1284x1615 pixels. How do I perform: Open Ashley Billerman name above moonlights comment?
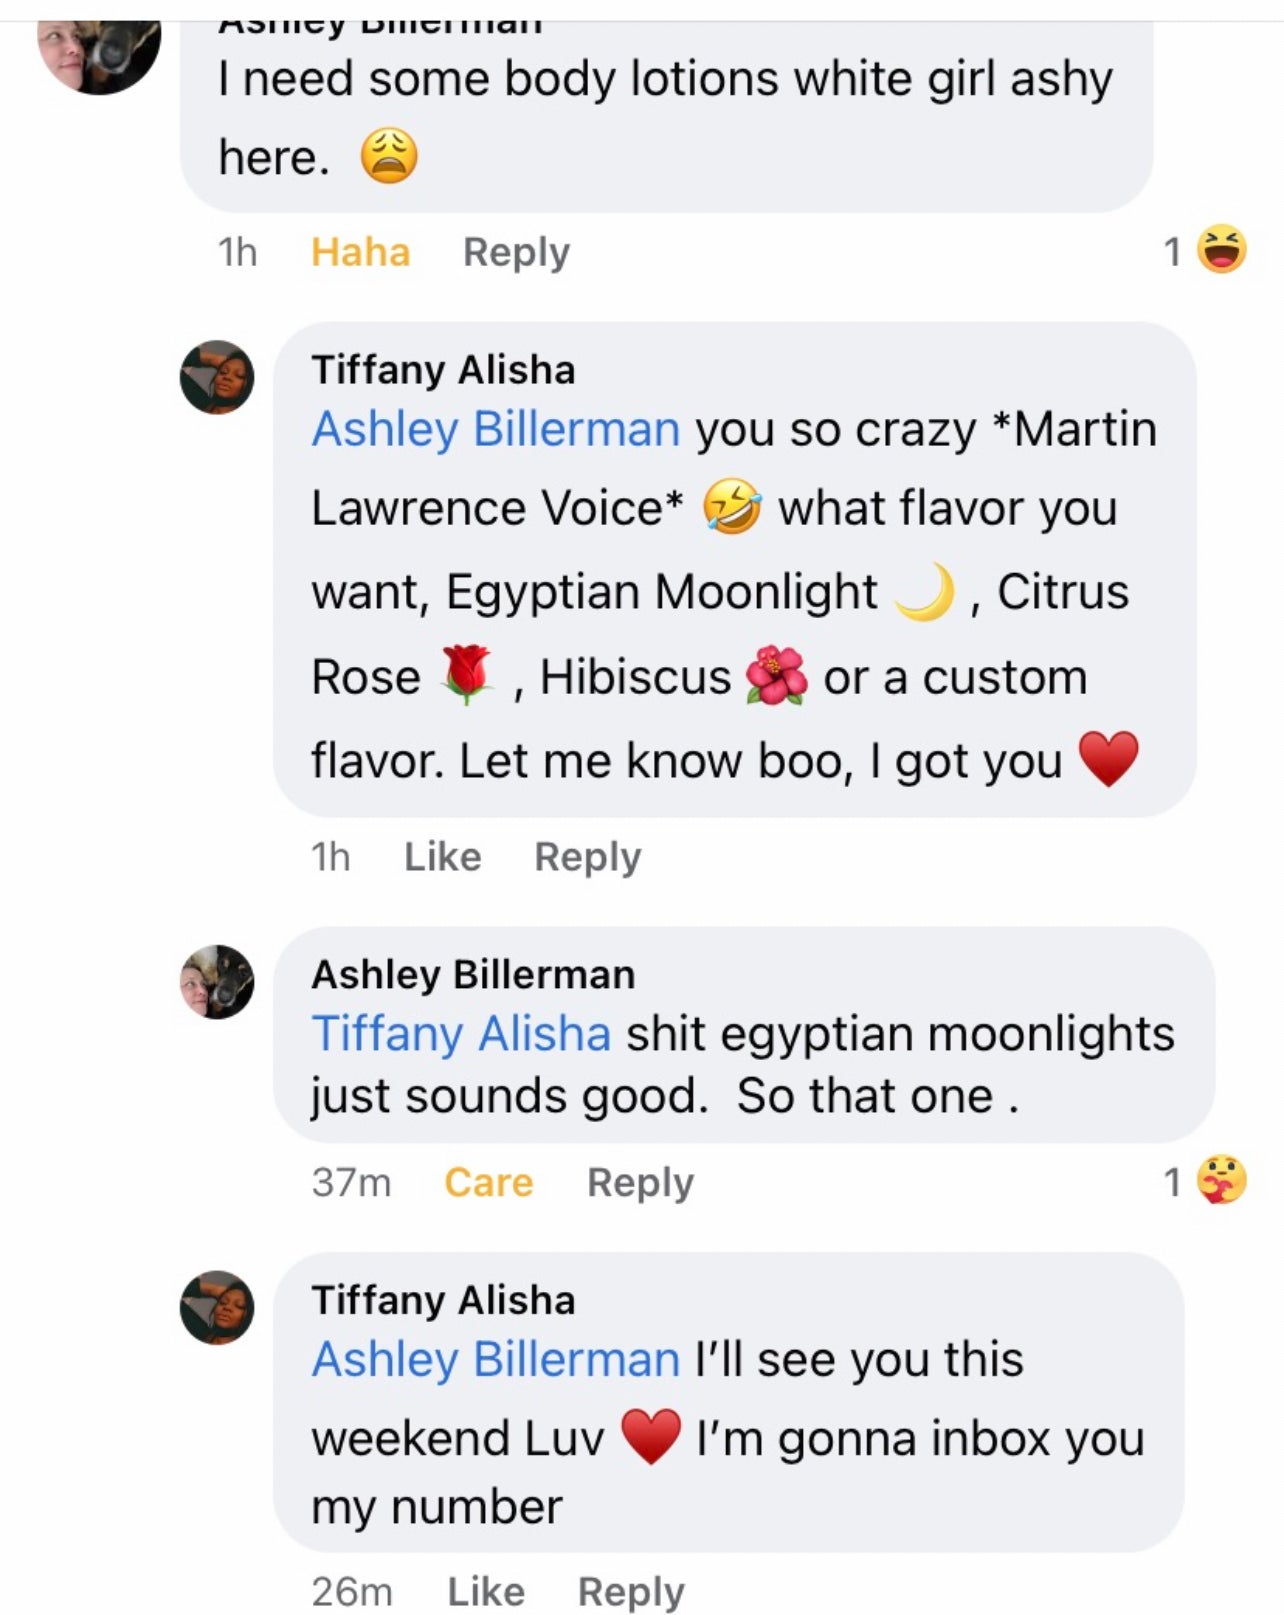(x=473, y=974)
